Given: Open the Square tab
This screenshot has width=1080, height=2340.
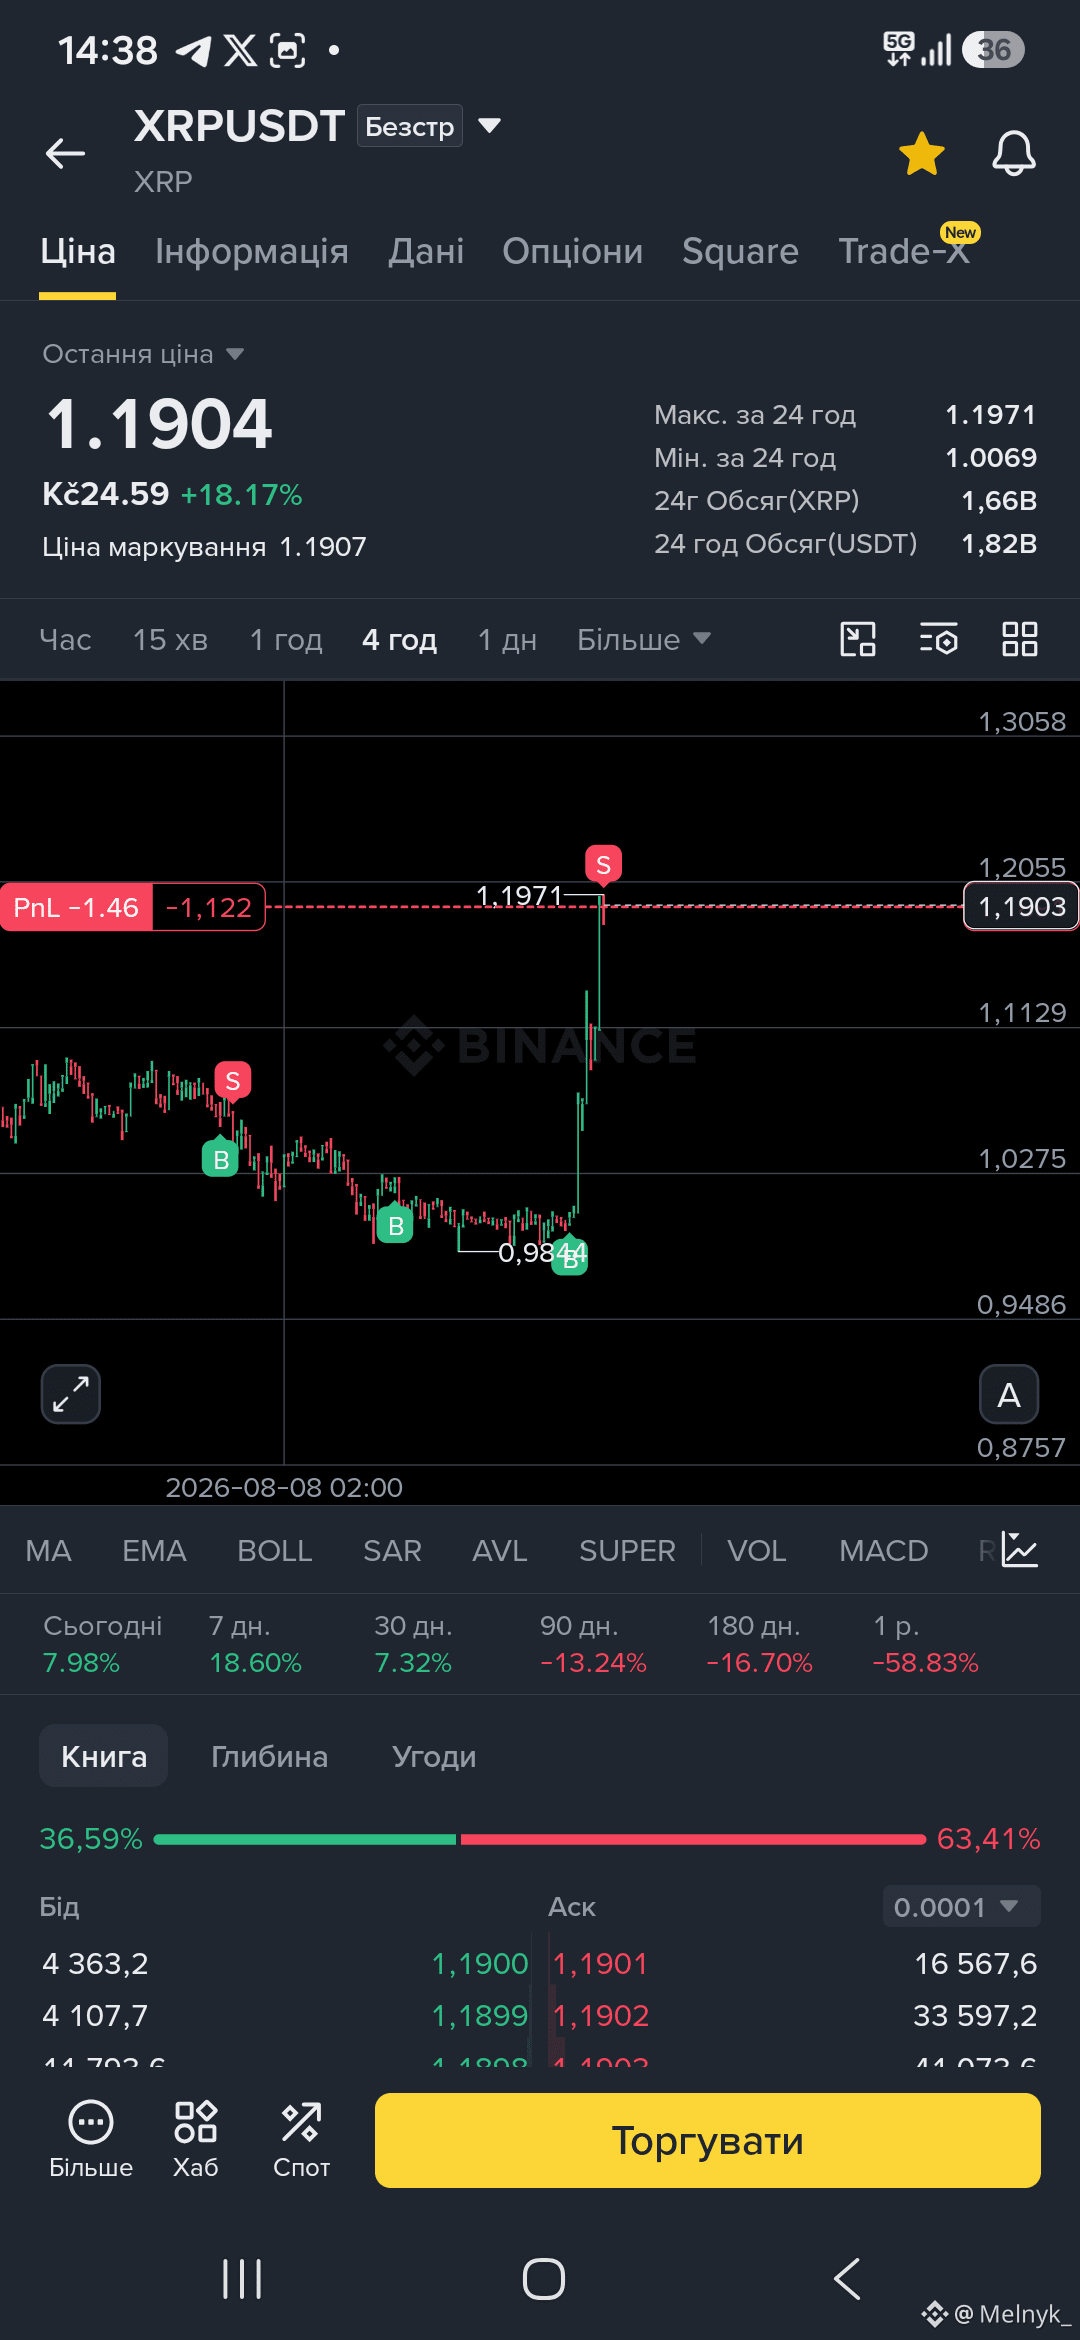Looking at the screenshot, I should [740, 251].
